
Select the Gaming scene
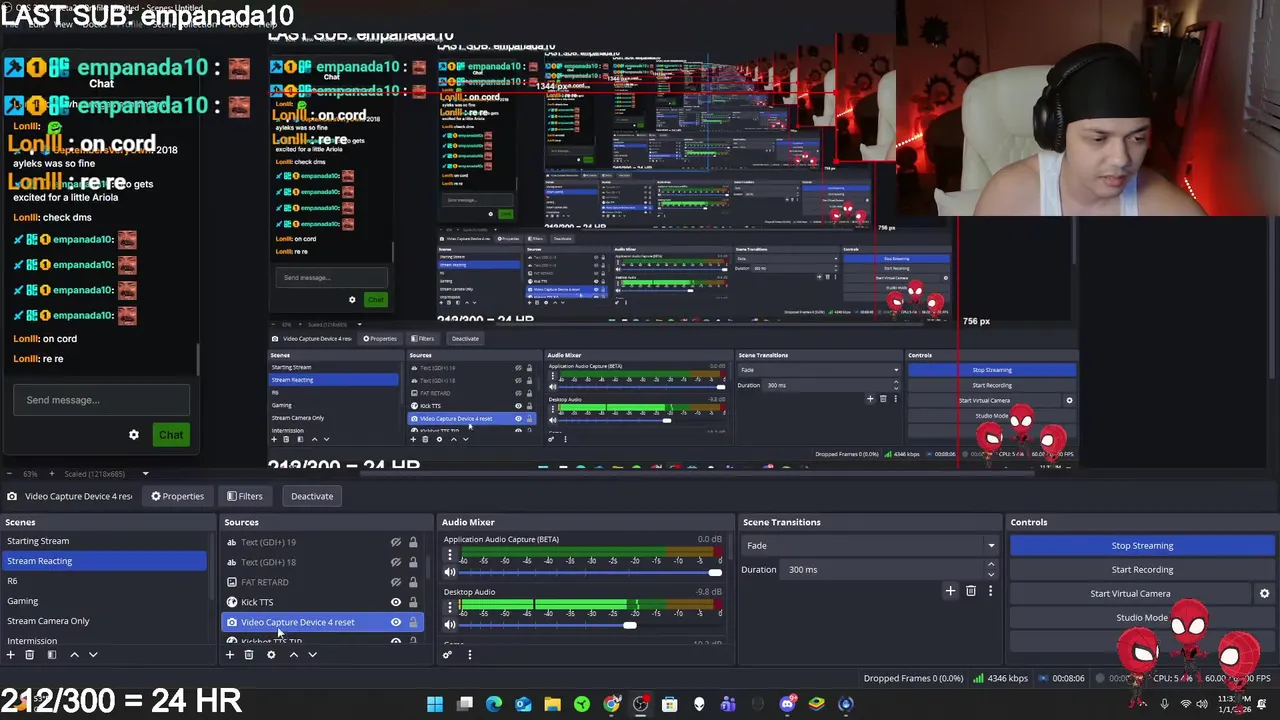coord(105,601)
